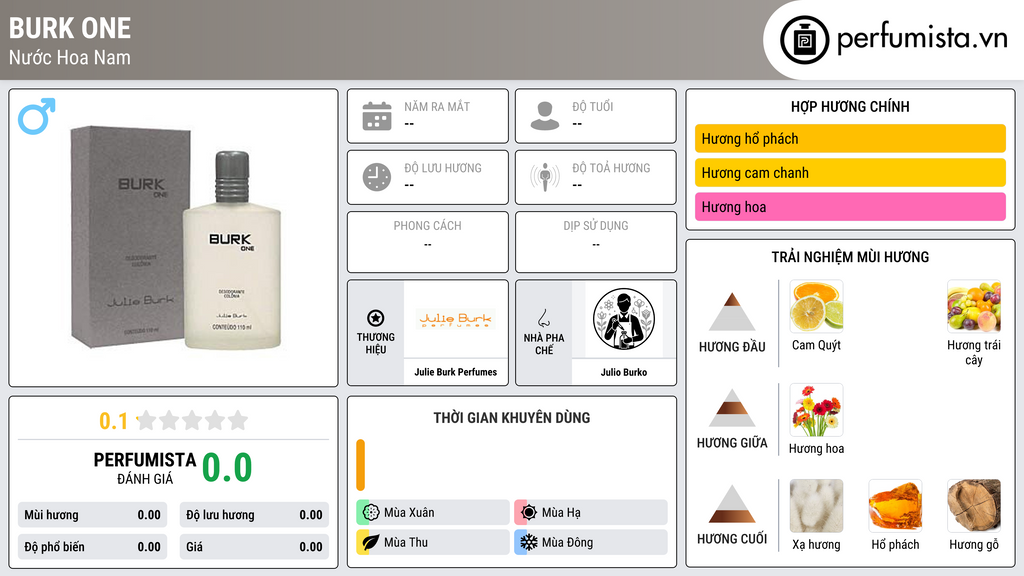Click the Hợp hương chính heading
The image size is (1024, 576).
pyautogui.click(x=850, y=106)
